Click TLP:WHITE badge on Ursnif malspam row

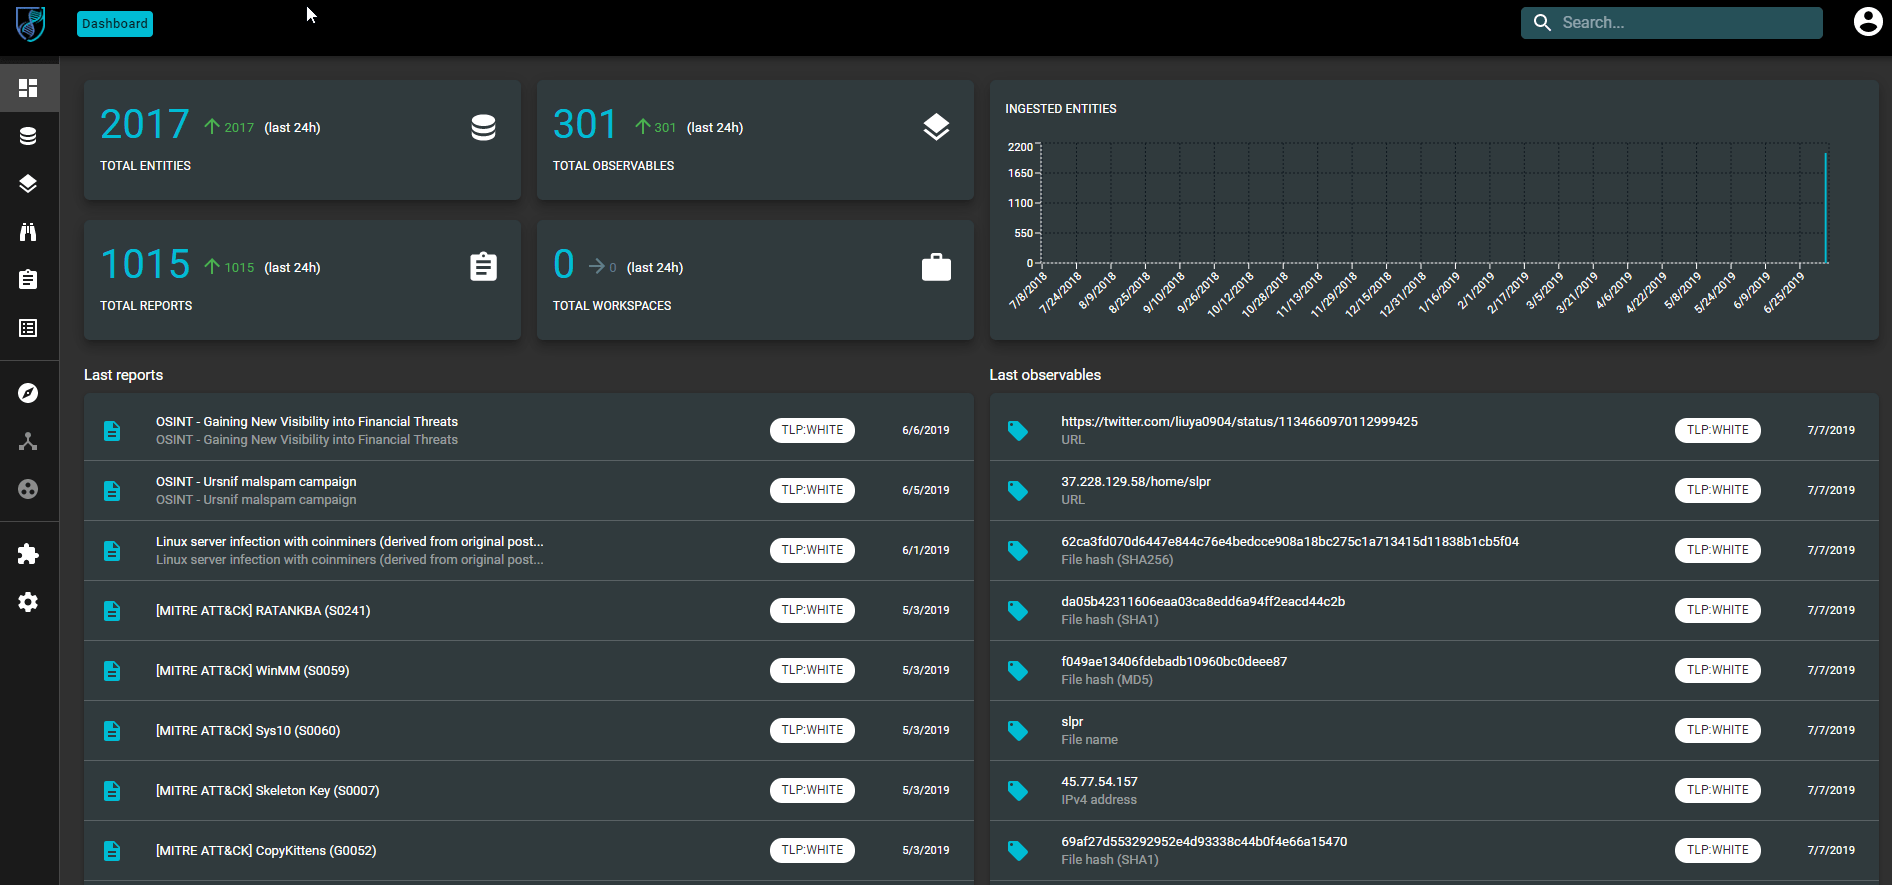tap(812, 490)
